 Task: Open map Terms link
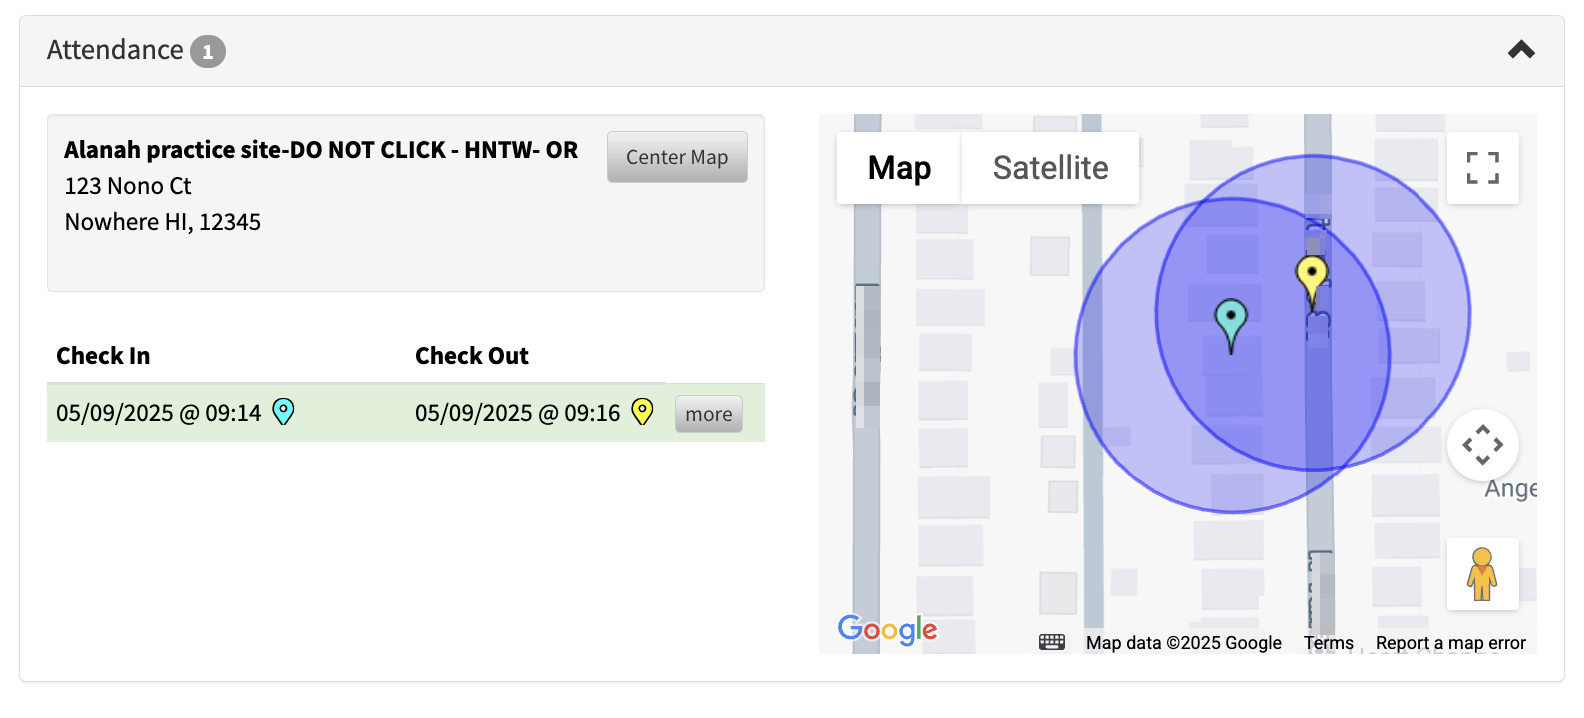coord(1328,643)
